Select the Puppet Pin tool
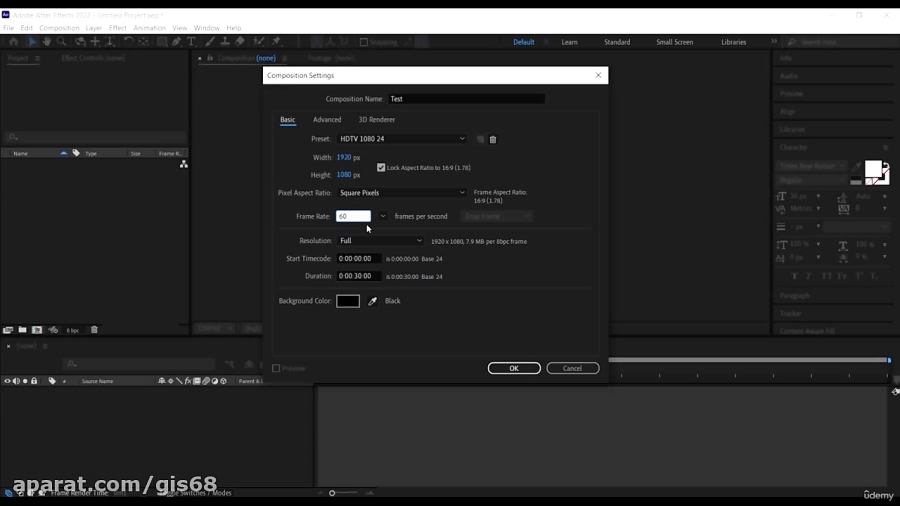This screenshot has height=506, width=900. tap(277, 41)
